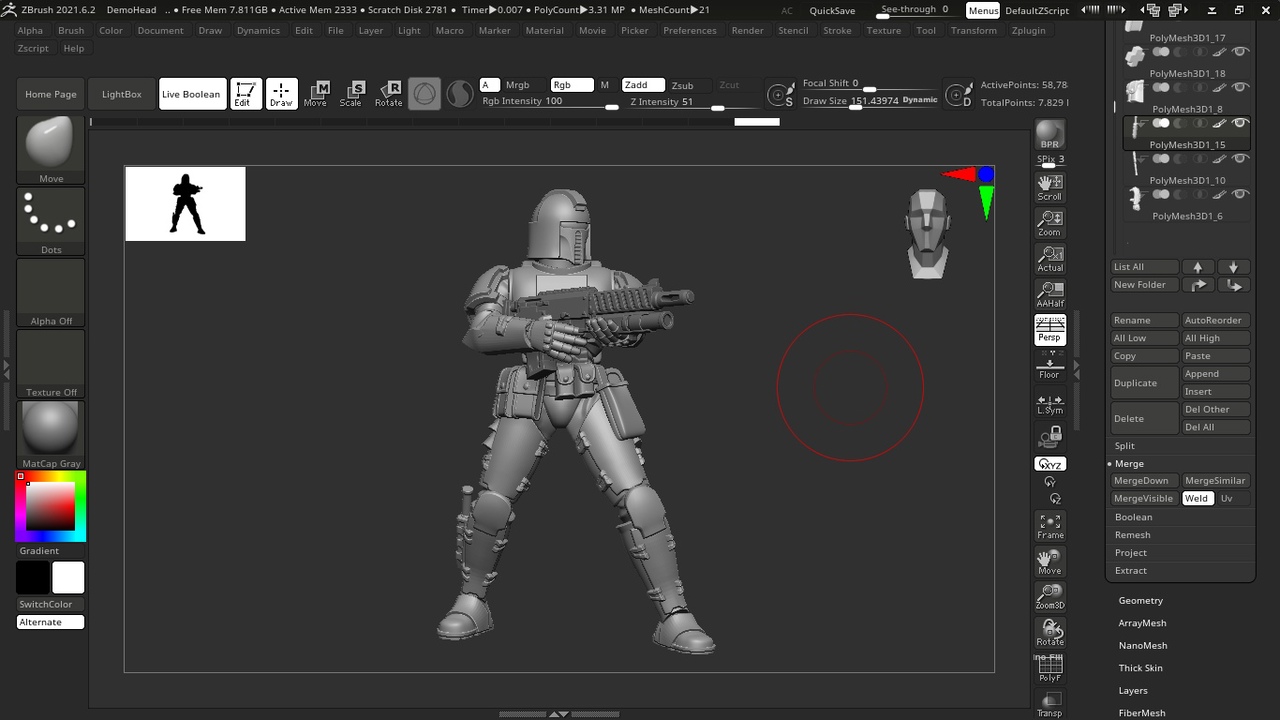Viewport: 1280px width, 720px height.
Task: Toggle the Rgb mode button
Action: pyautogui.click(x=571, y=85)
